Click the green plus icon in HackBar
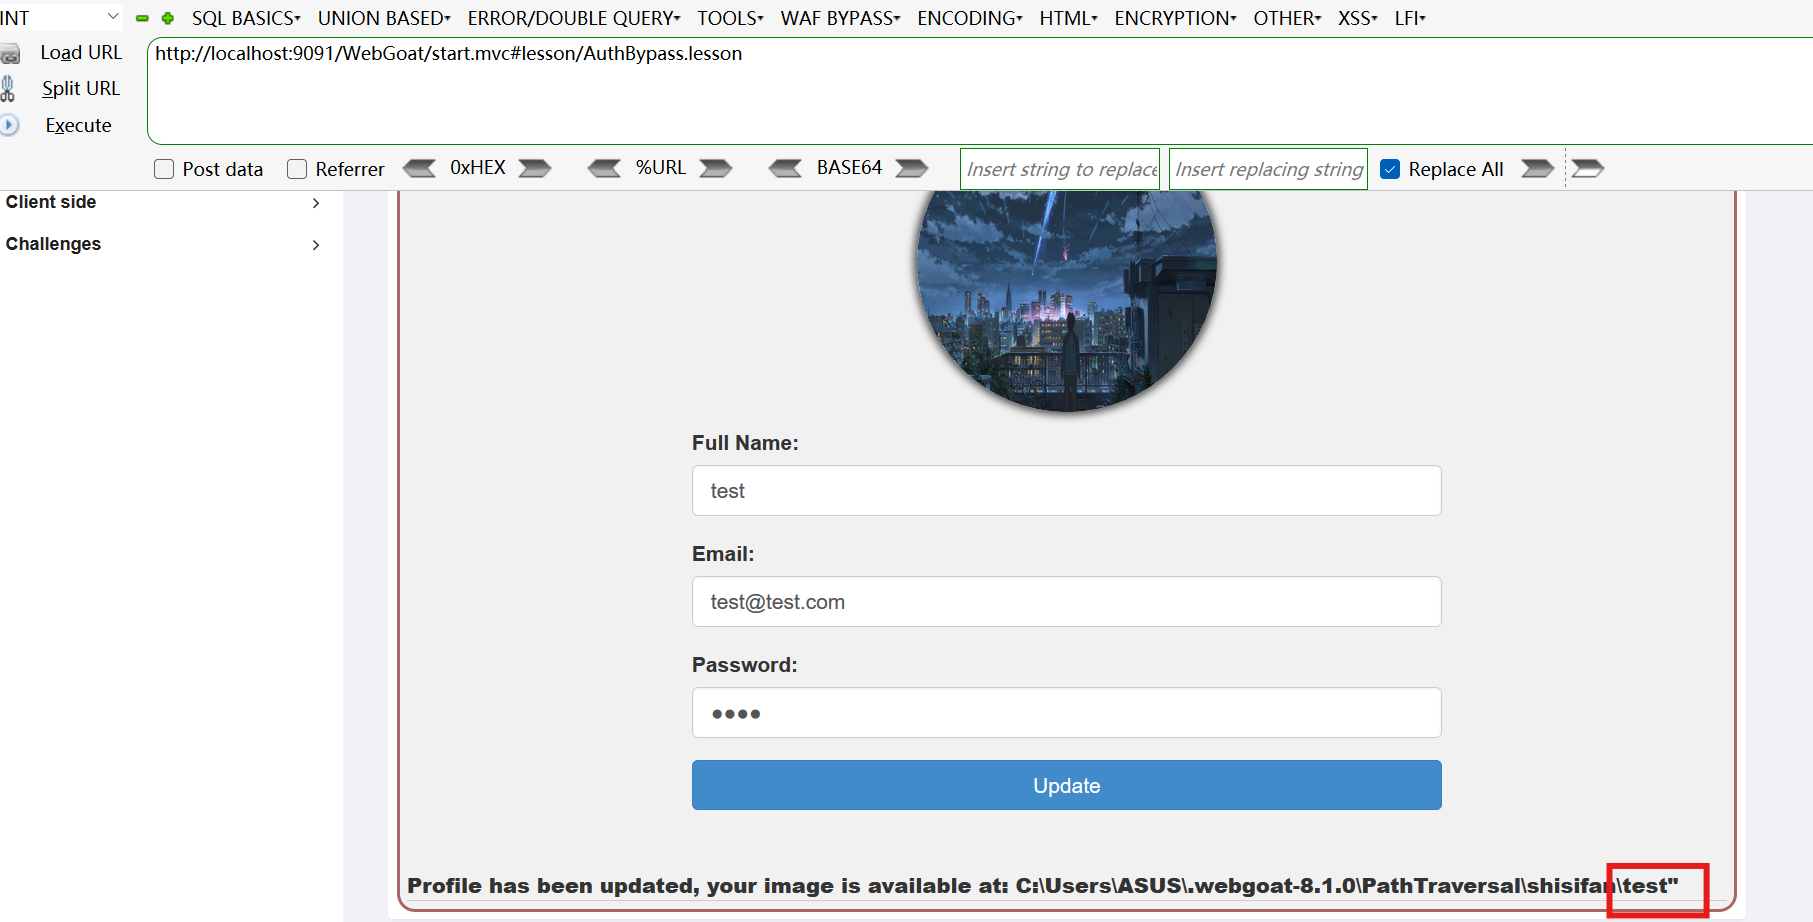 click(168, 18)
